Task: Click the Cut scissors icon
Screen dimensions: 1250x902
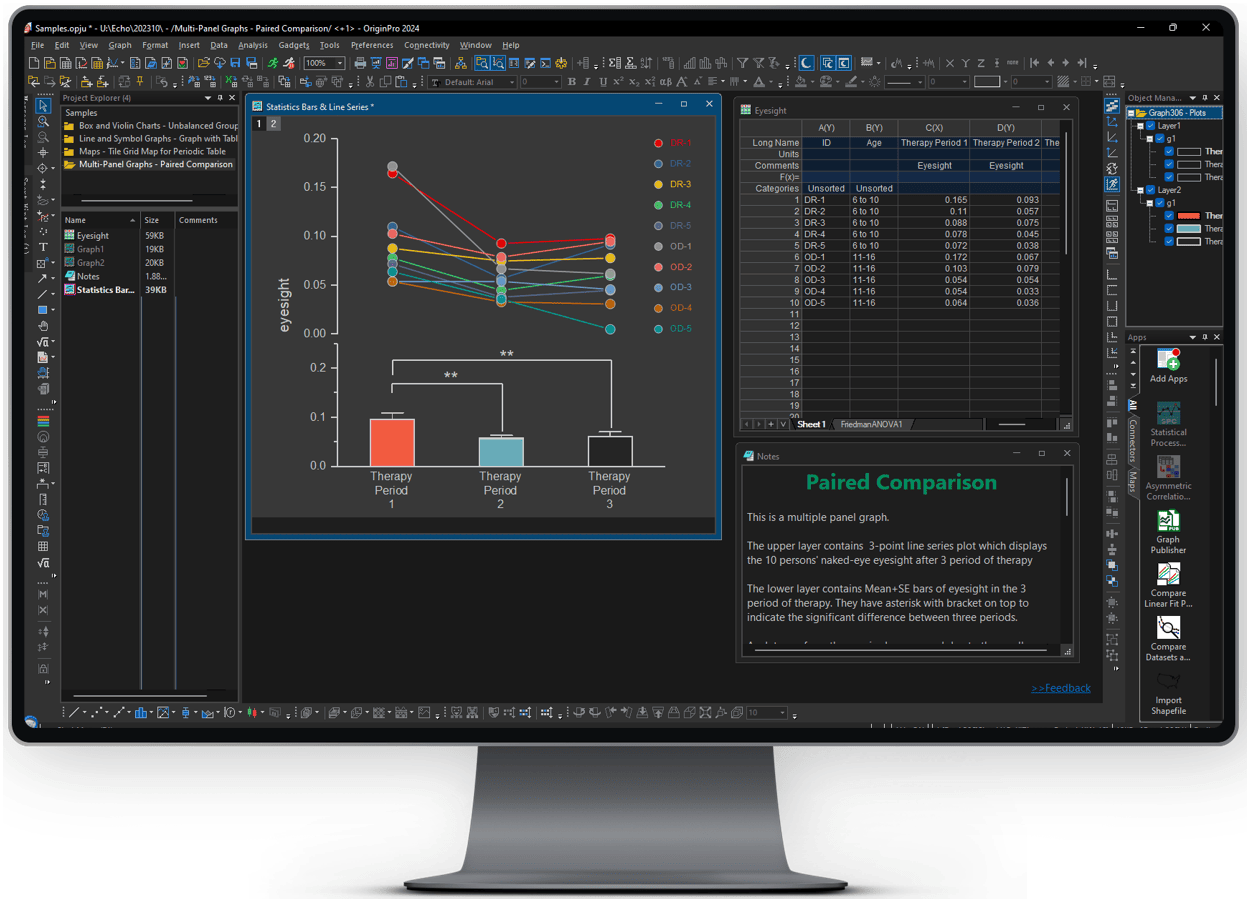Action: point(370,82)
